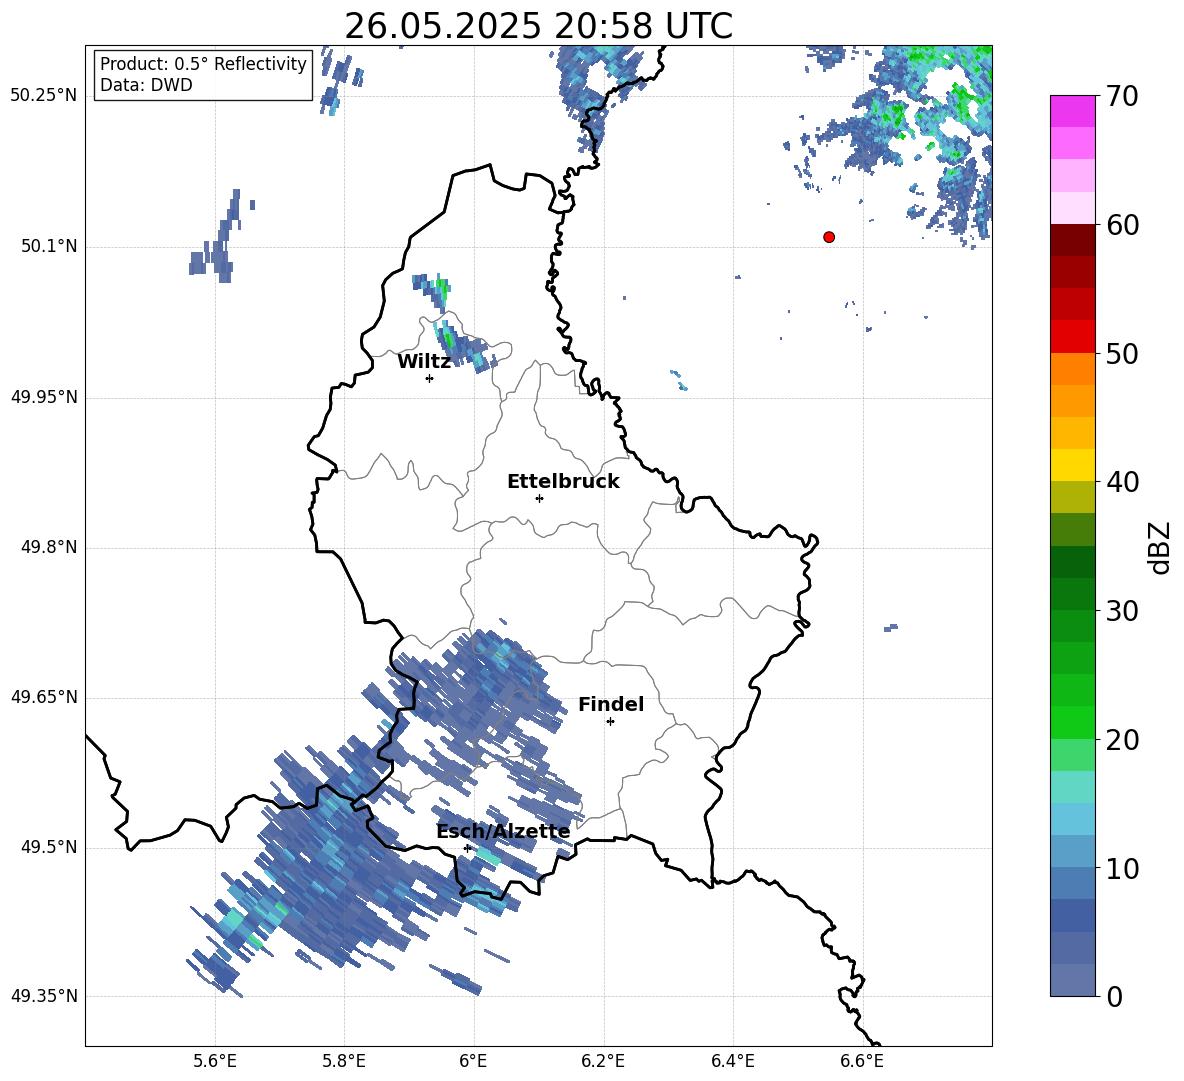This screenshot has height=1081, width=1184.
Task: Click the colorbar 60 tick label
Action: pyautogui.click(x=1123, y=224)
